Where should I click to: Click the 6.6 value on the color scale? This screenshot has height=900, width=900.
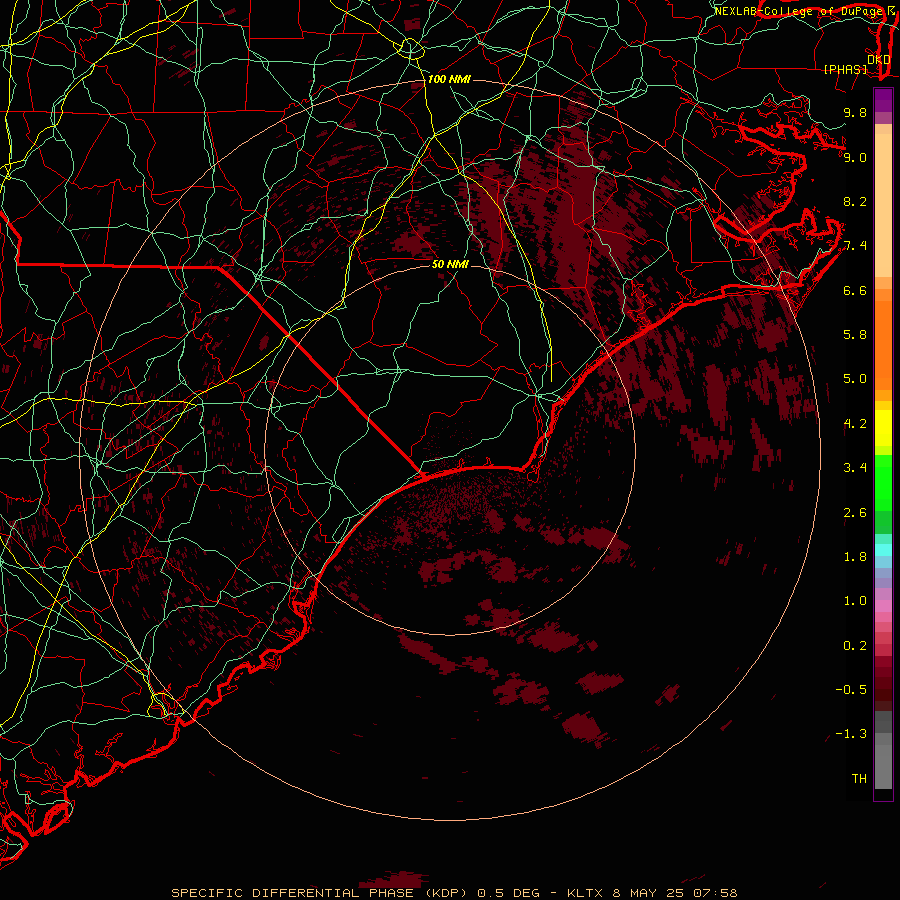(855, 290)
